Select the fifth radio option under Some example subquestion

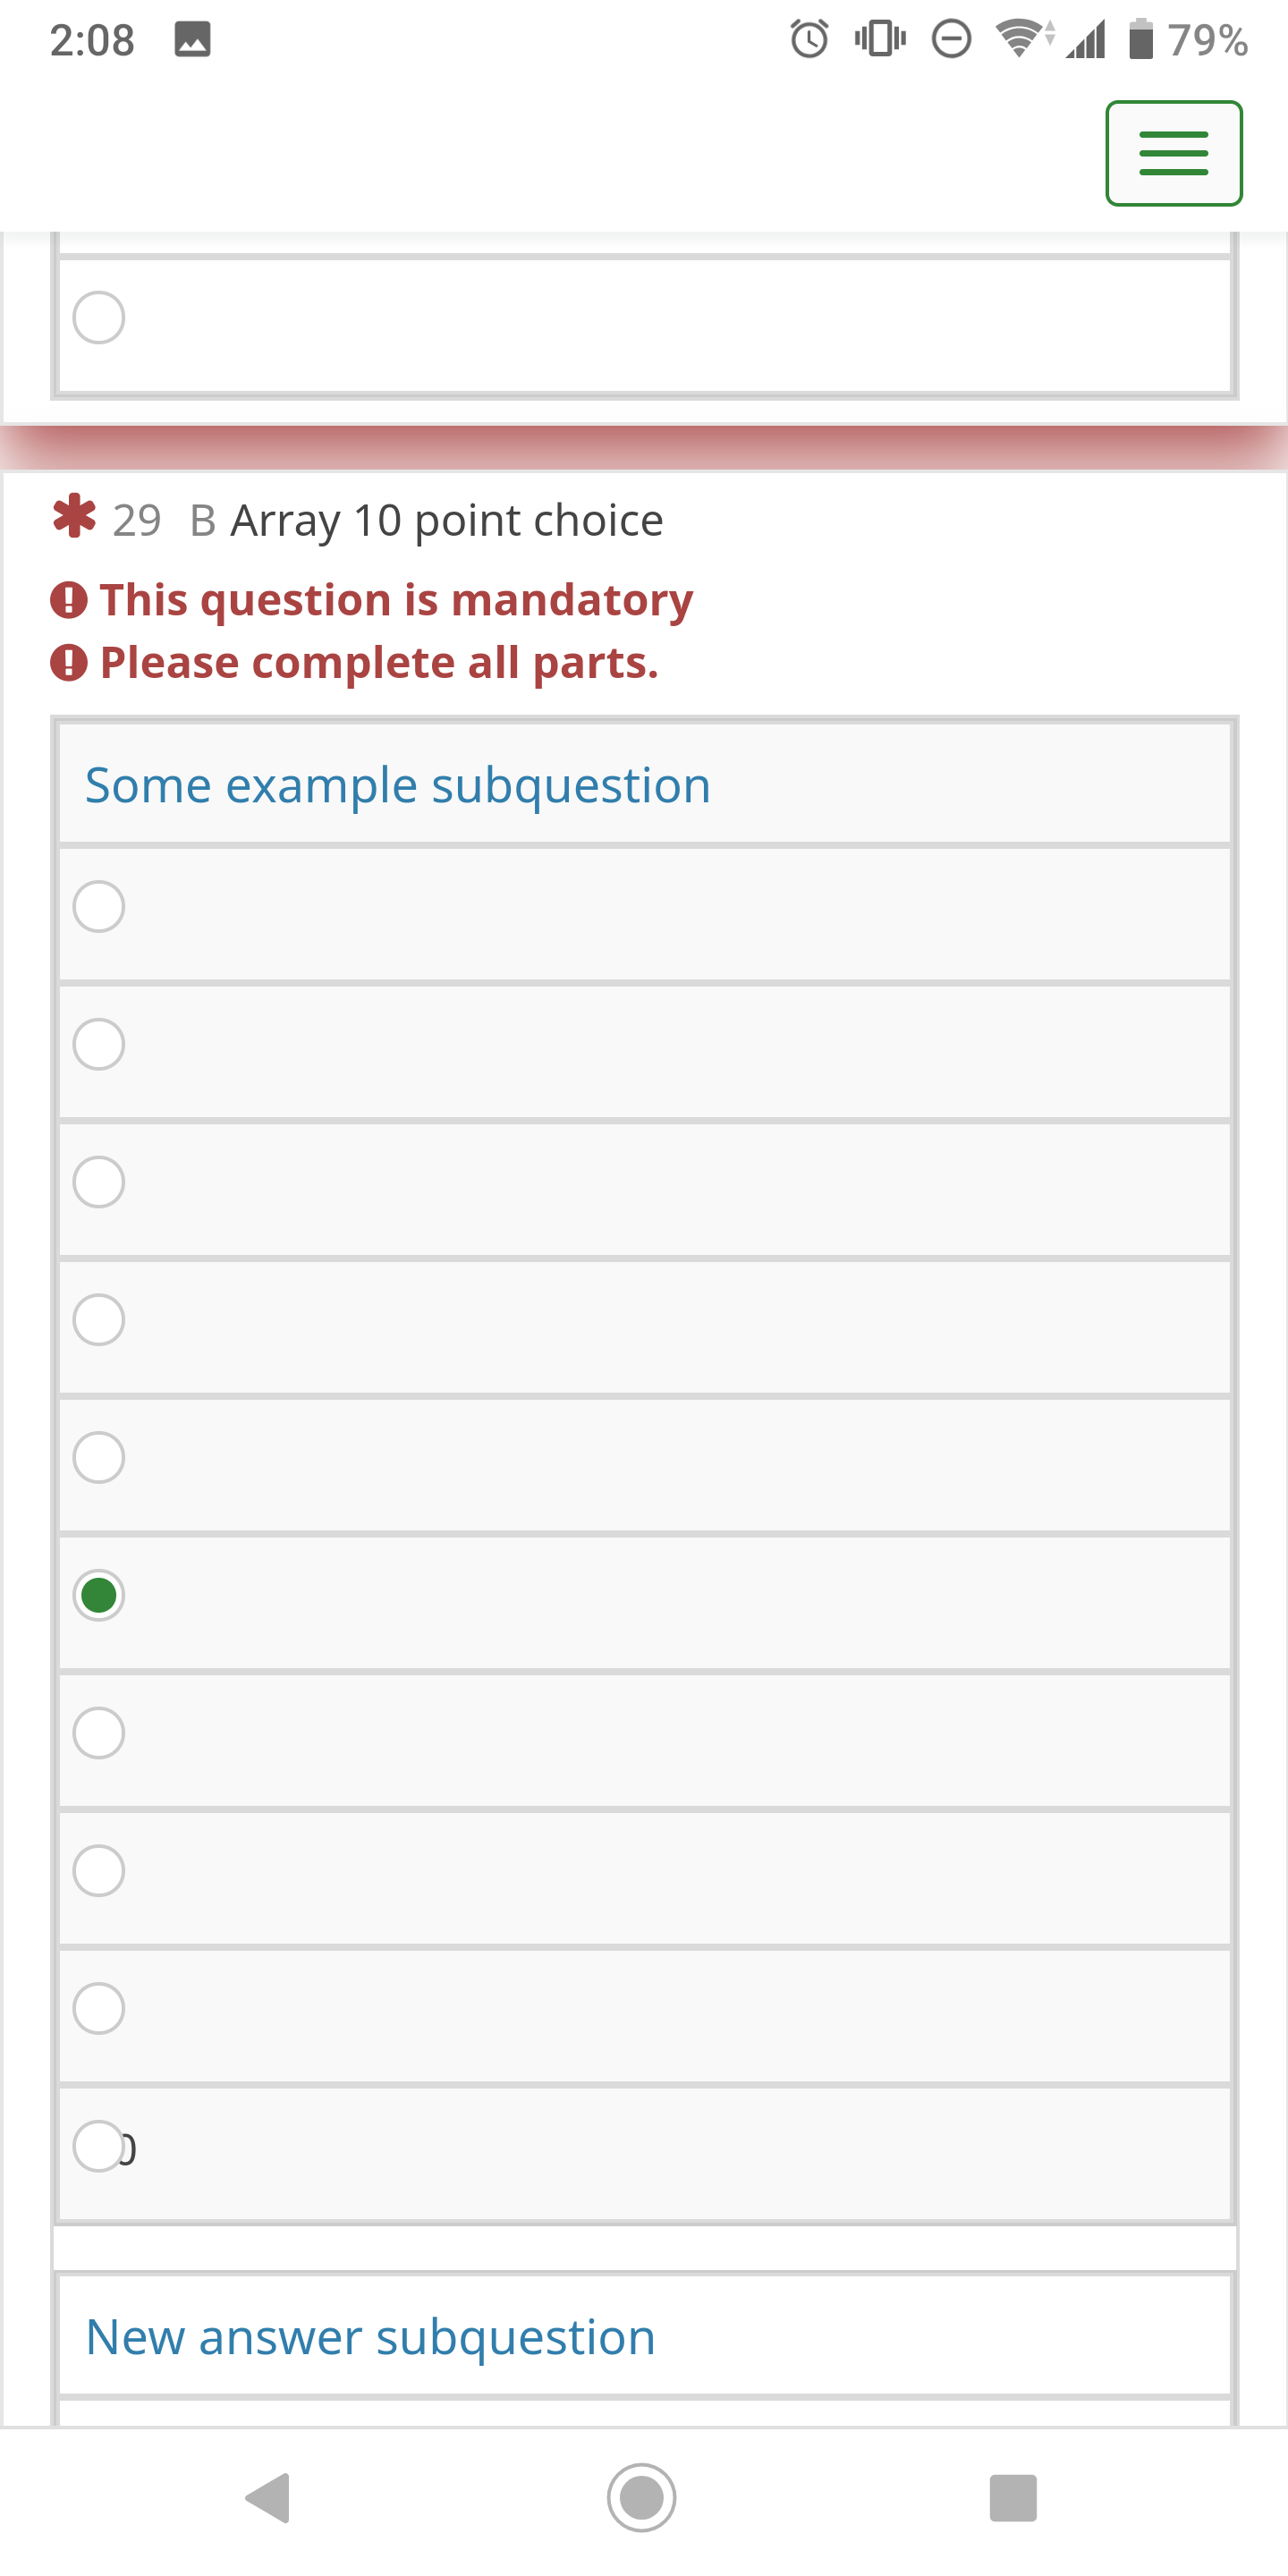(x=99, y=1457)
